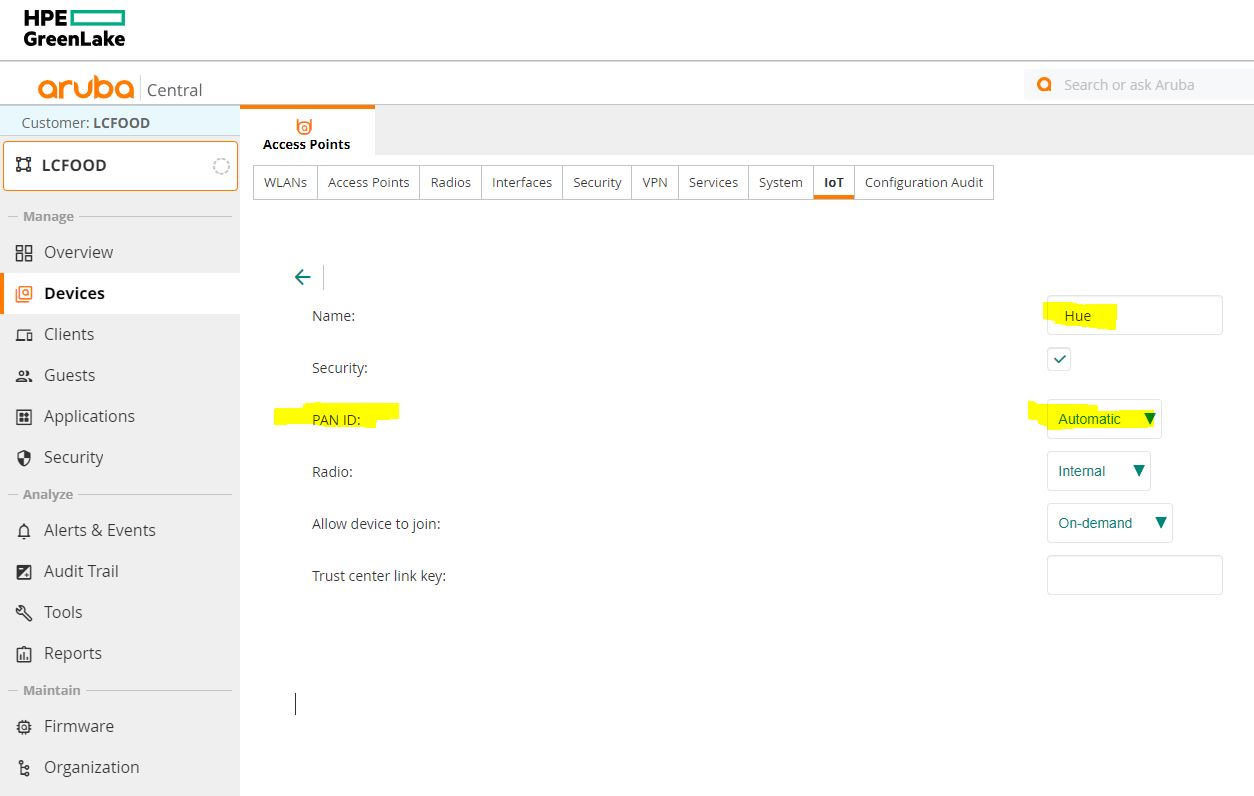Click the LCFOOD group selector button
Screen dimensions: 1254x796
[120, 166]
